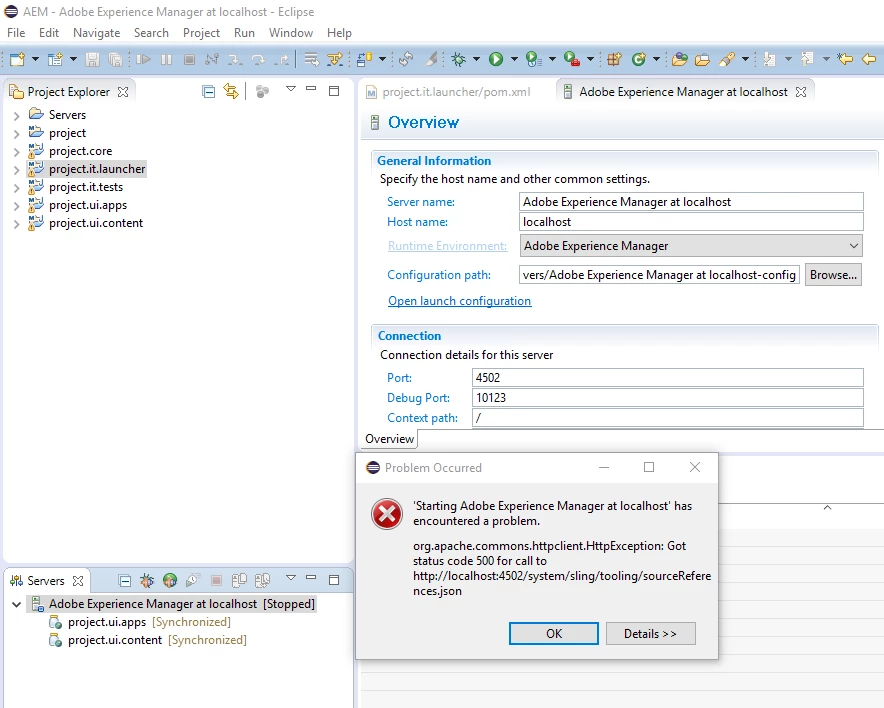Click the Back navigation arrow in toolbar
This screenshot has width=884, height=708.
tap(869, 59)
